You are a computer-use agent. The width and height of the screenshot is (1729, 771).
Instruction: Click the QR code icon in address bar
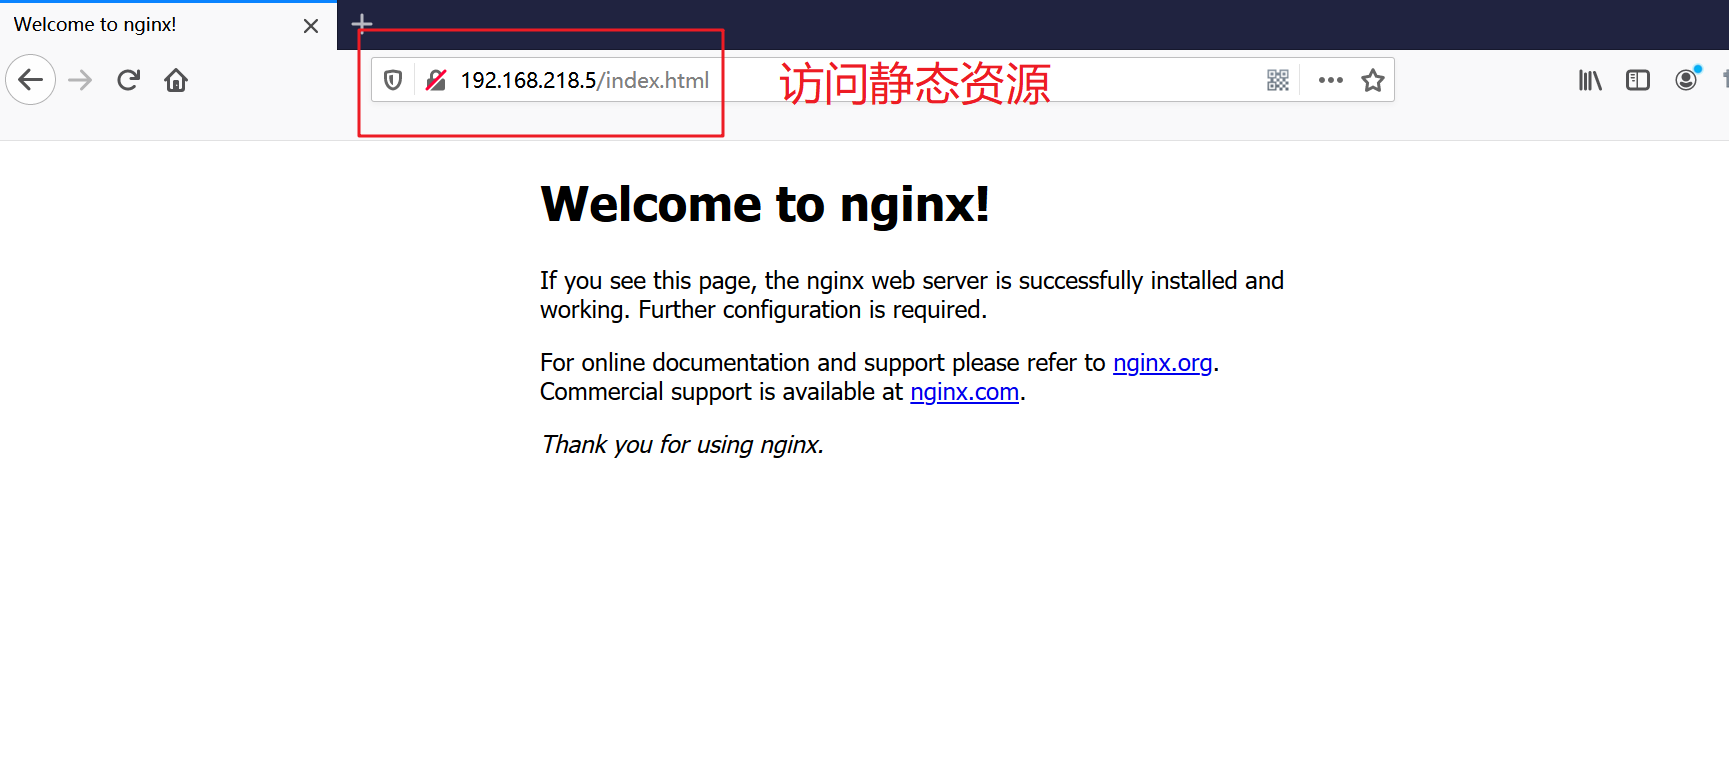point(1278,80)
